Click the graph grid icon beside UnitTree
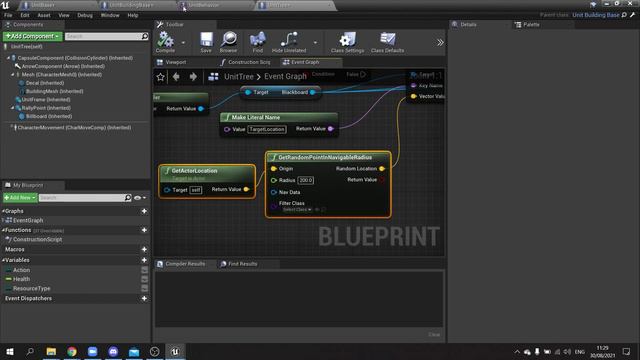 [x=213, y=77]
